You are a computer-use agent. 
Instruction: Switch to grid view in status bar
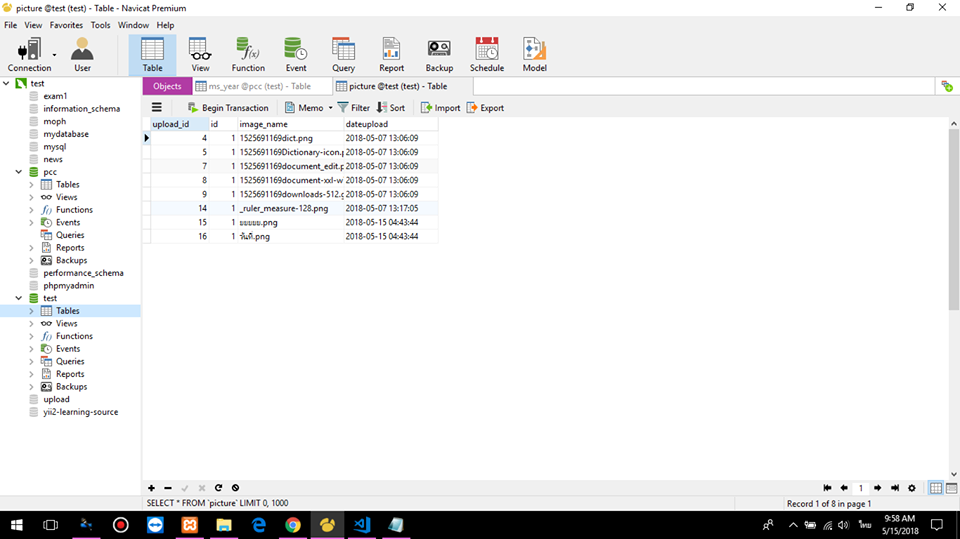[x=936, y=488]
